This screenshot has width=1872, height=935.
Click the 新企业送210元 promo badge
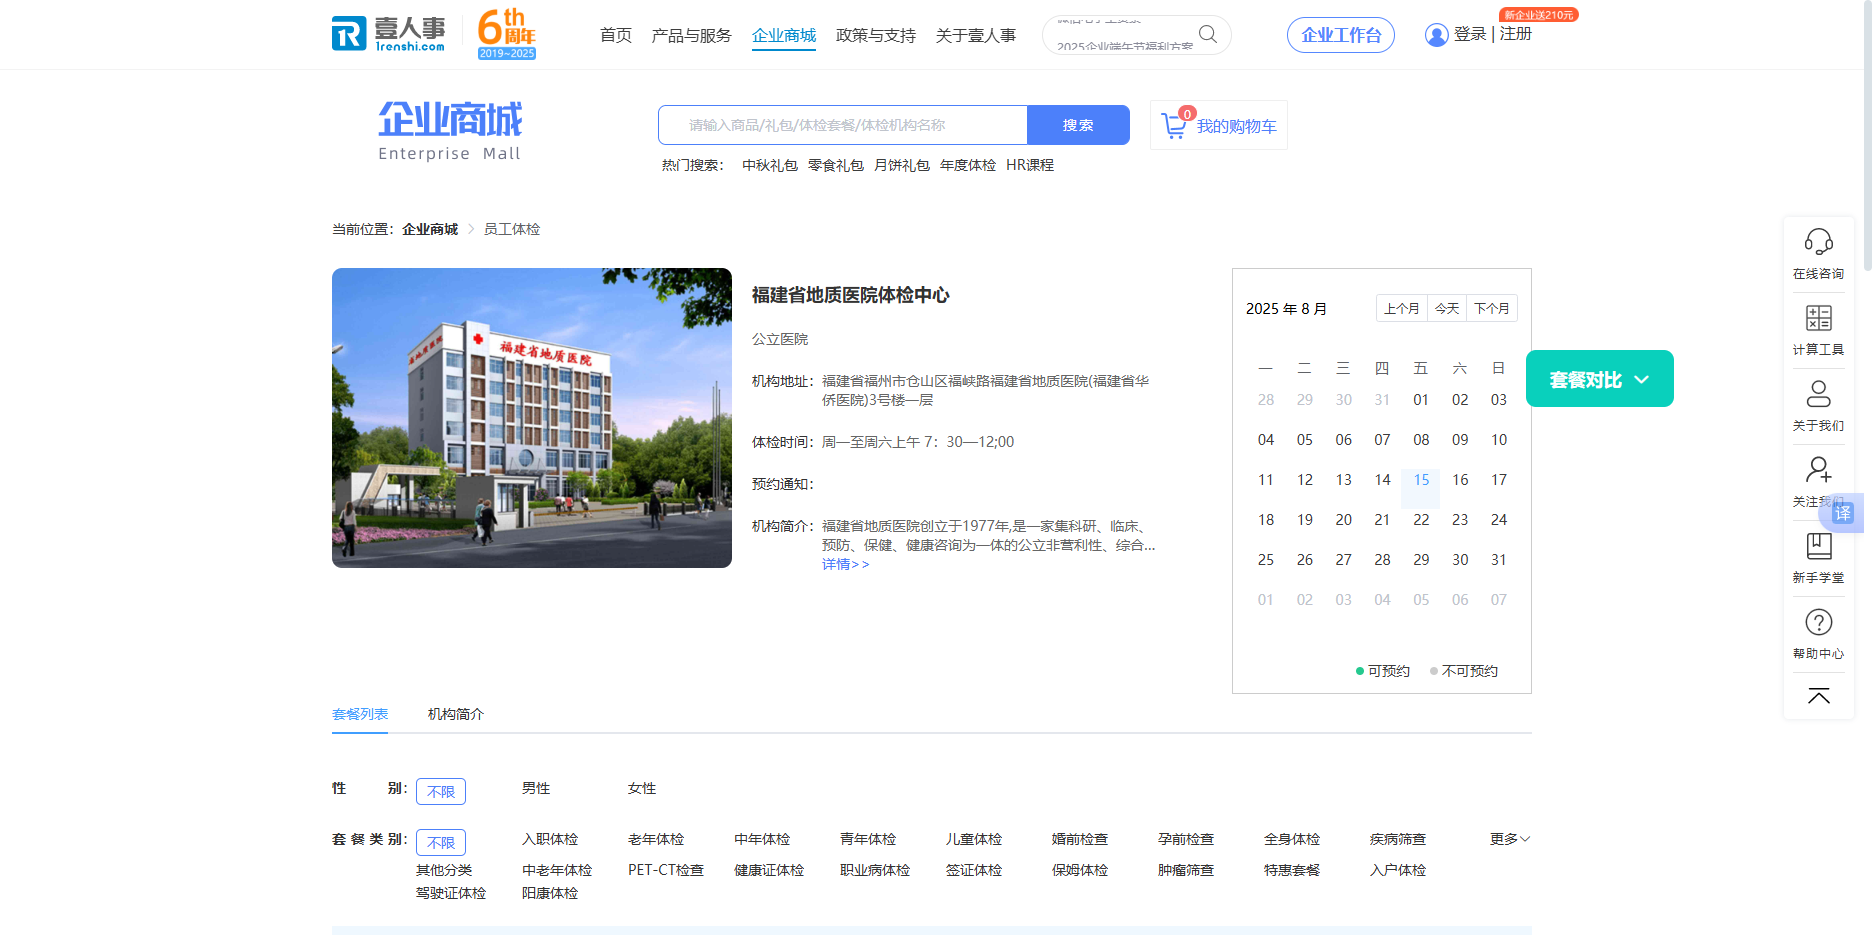(x=1539, y=15)
